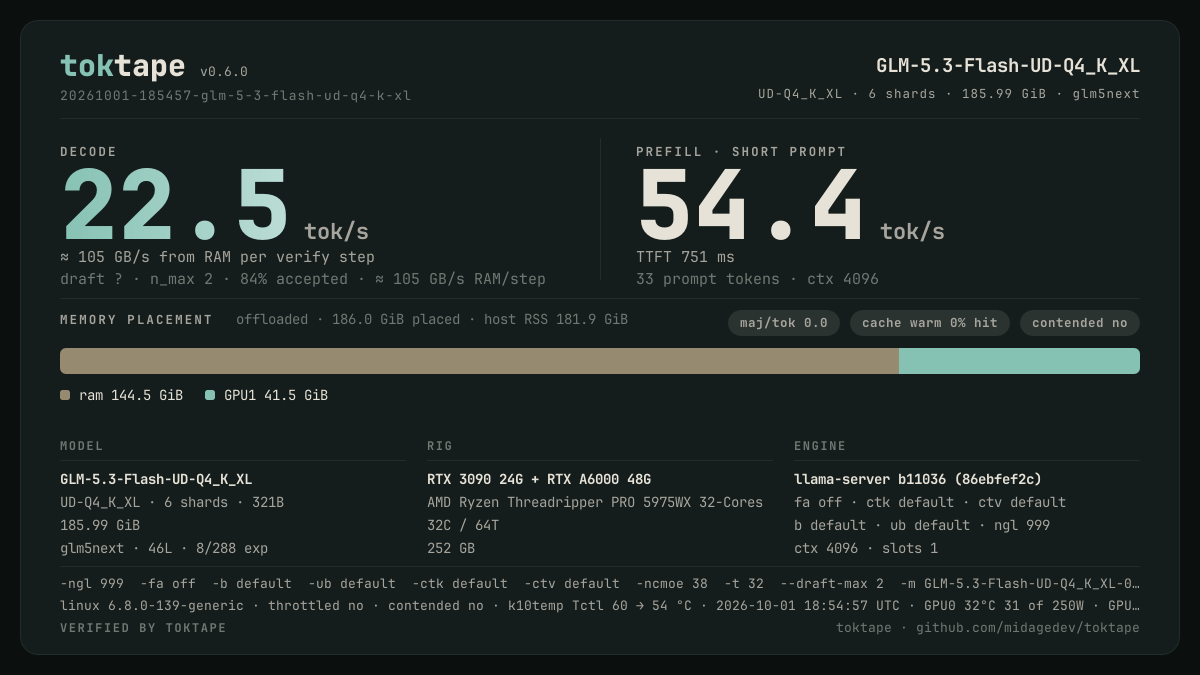Click the command line starting '-ngl 999 -fa off'

600,583
